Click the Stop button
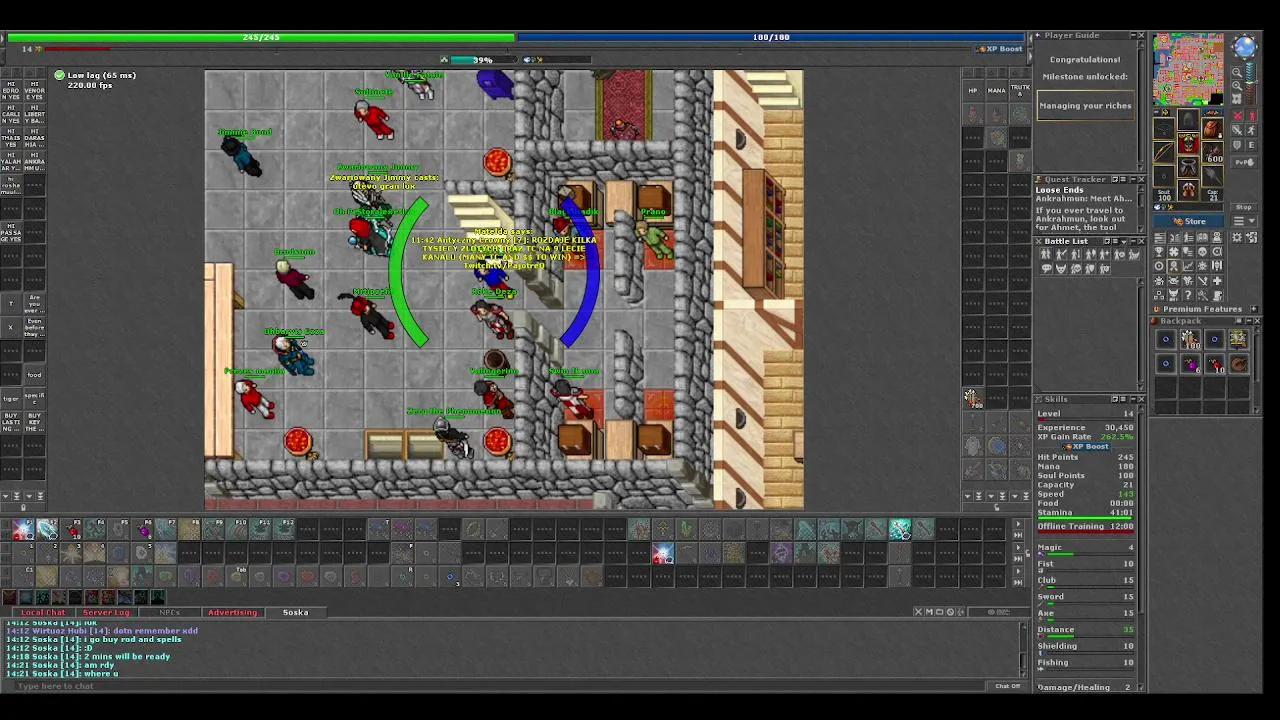This screenshot has width=1280, height=720. pyautogui.click(x=1244, y=207)
